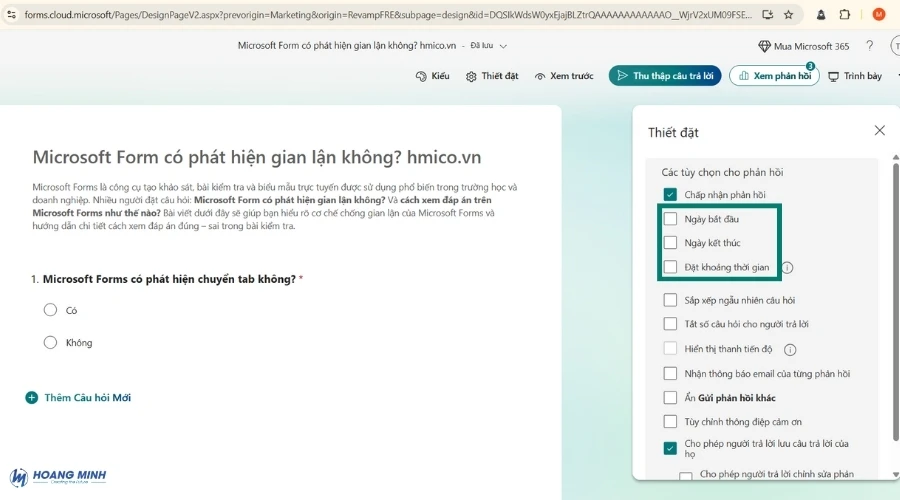Click Các tùy chọn cho phản hồi heading

point(722,172)
